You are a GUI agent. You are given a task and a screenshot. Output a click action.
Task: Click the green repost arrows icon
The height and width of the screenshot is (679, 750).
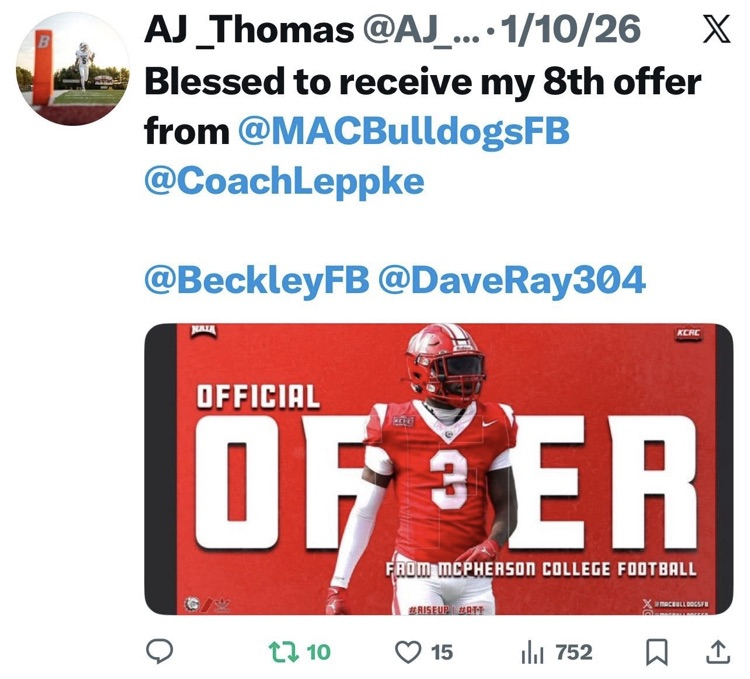click(284, 652)
